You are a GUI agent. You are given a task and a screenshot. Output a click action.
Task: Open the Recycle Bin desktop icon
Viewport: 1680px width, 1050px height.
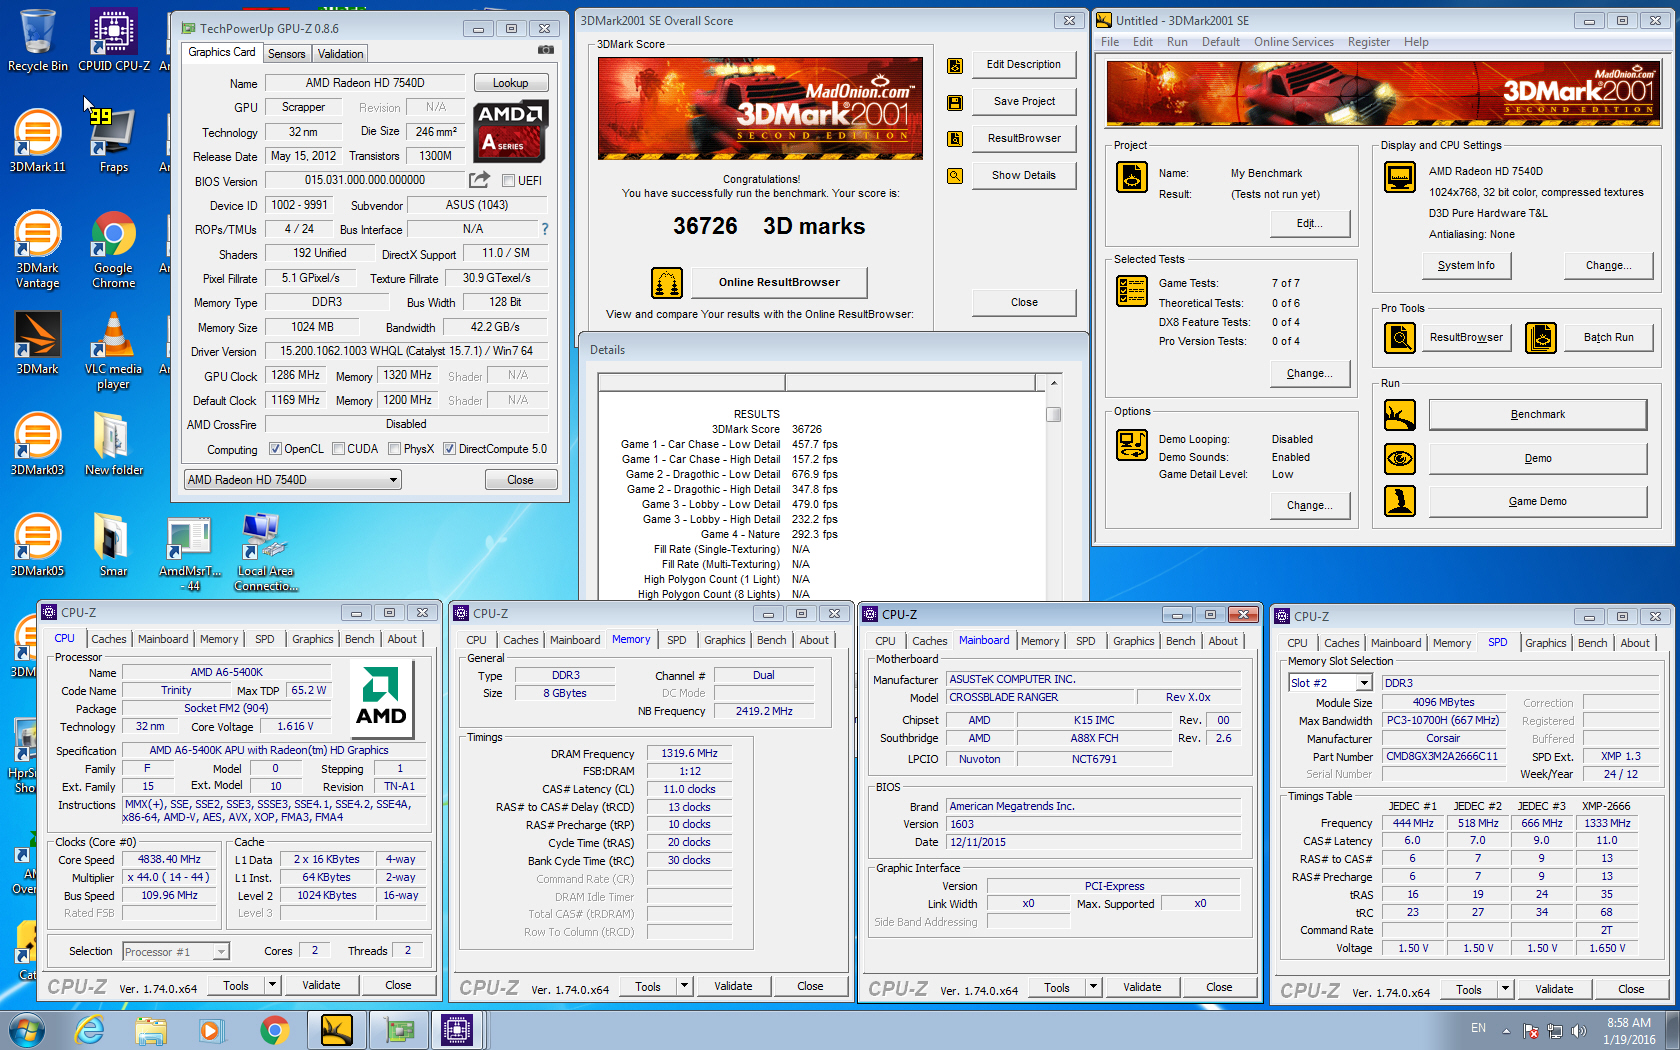pos(38,40)
